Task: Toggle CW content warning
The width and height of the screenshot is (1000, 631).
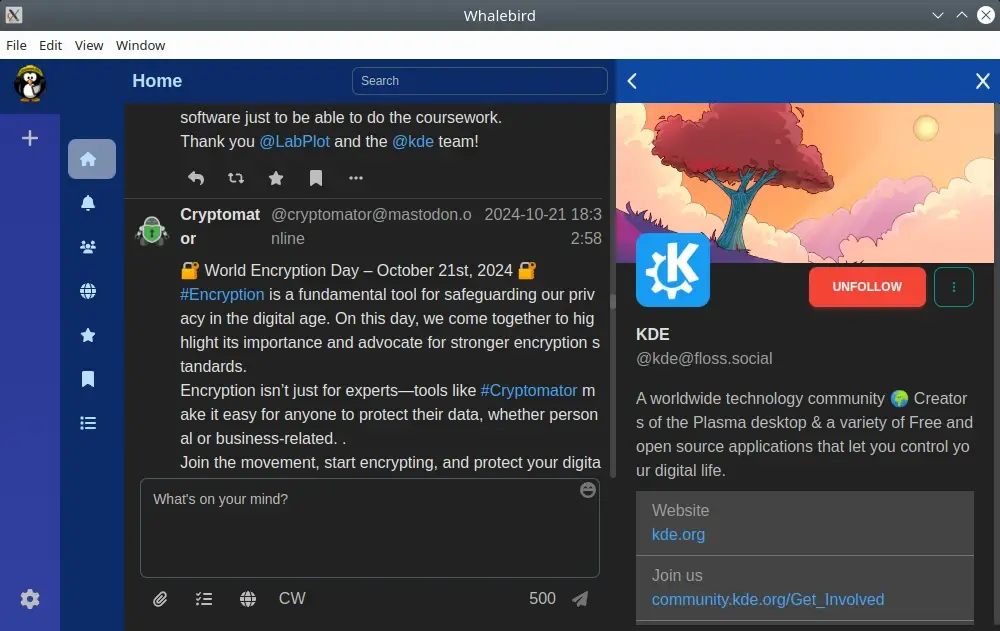Action: 292,598
